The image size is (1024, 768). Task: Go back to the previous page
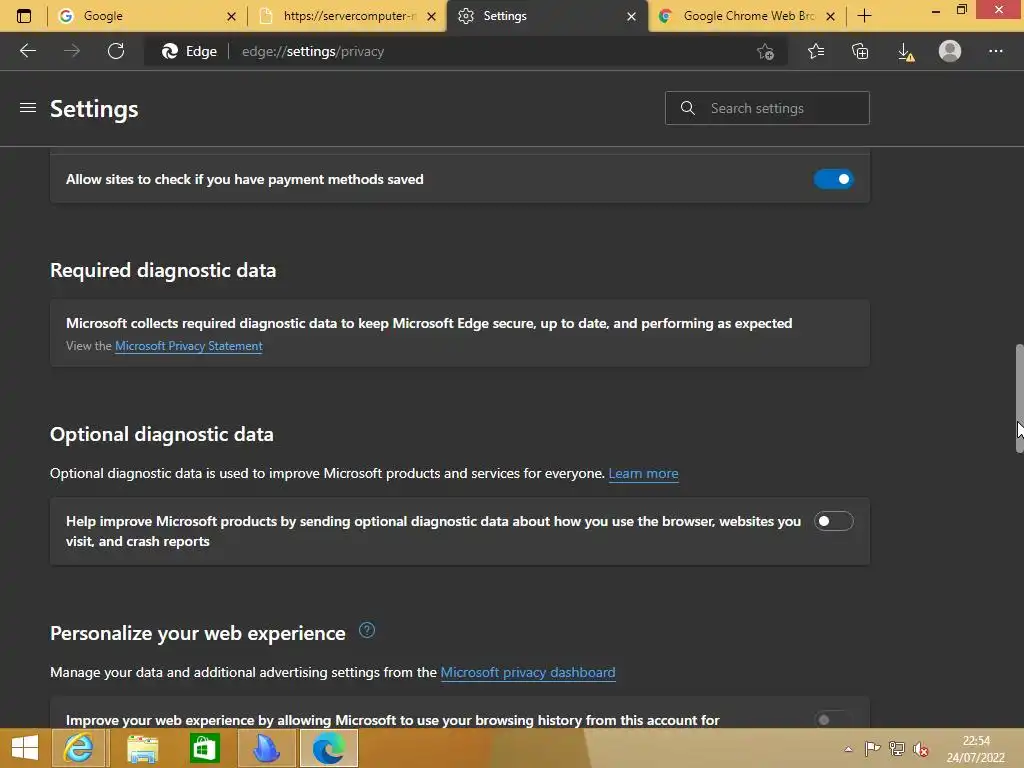coord(28,51)
